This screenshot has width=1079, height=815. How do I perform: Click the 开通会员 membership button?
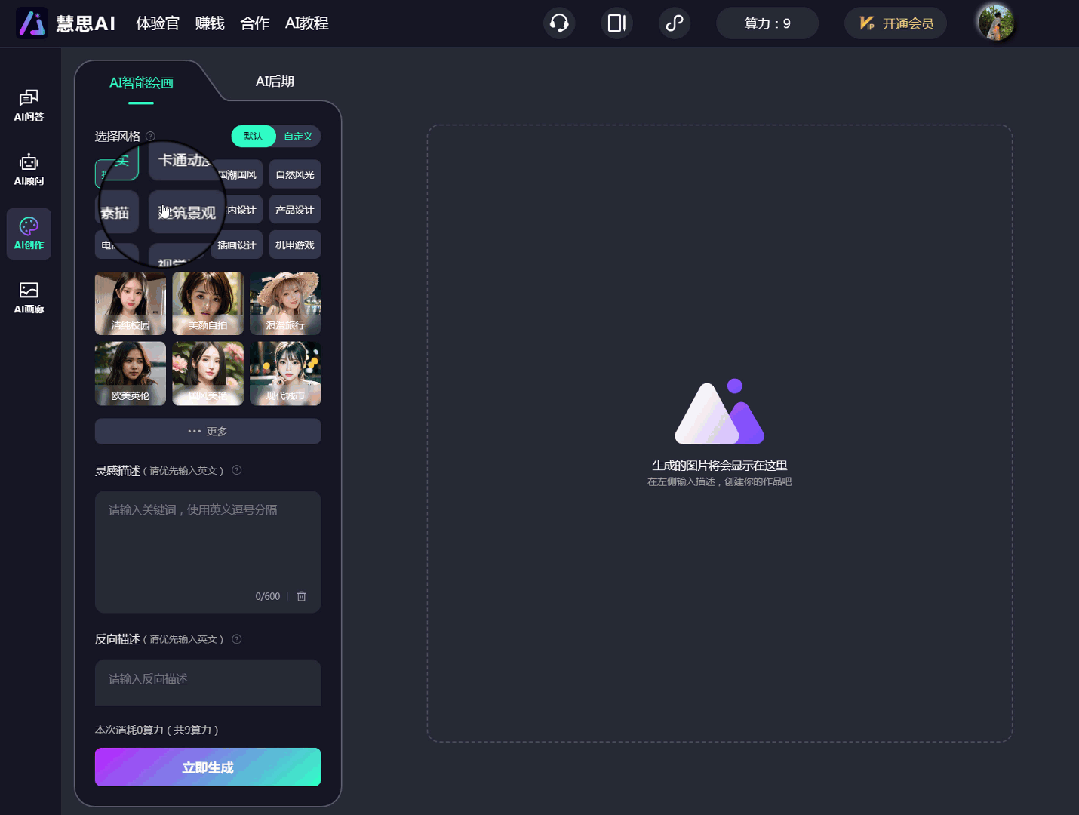click(896, 23)
